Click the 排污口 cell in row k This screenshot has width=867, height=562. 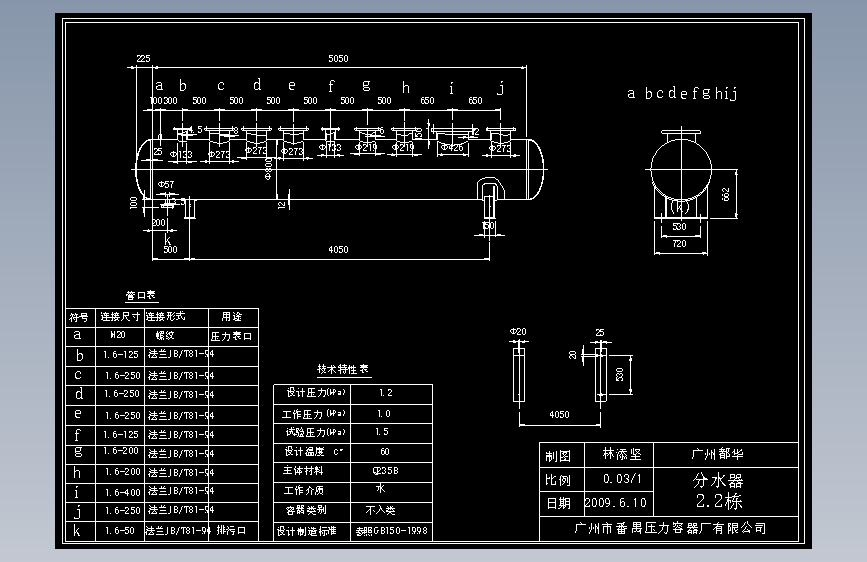[x=231, y=530]
